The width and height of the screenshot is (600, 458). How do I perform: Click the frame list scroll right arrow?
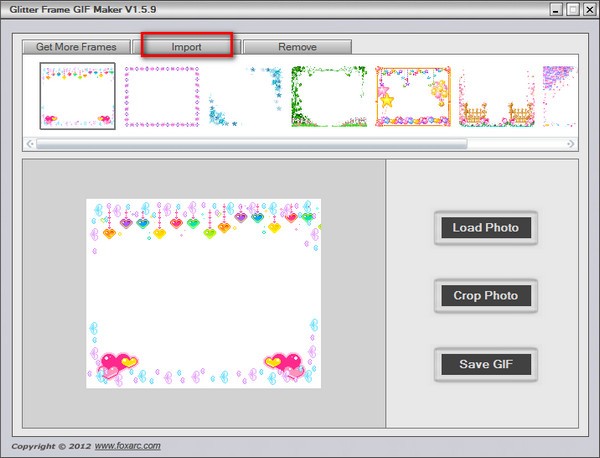pyautogui.click(x=571, y=144)
